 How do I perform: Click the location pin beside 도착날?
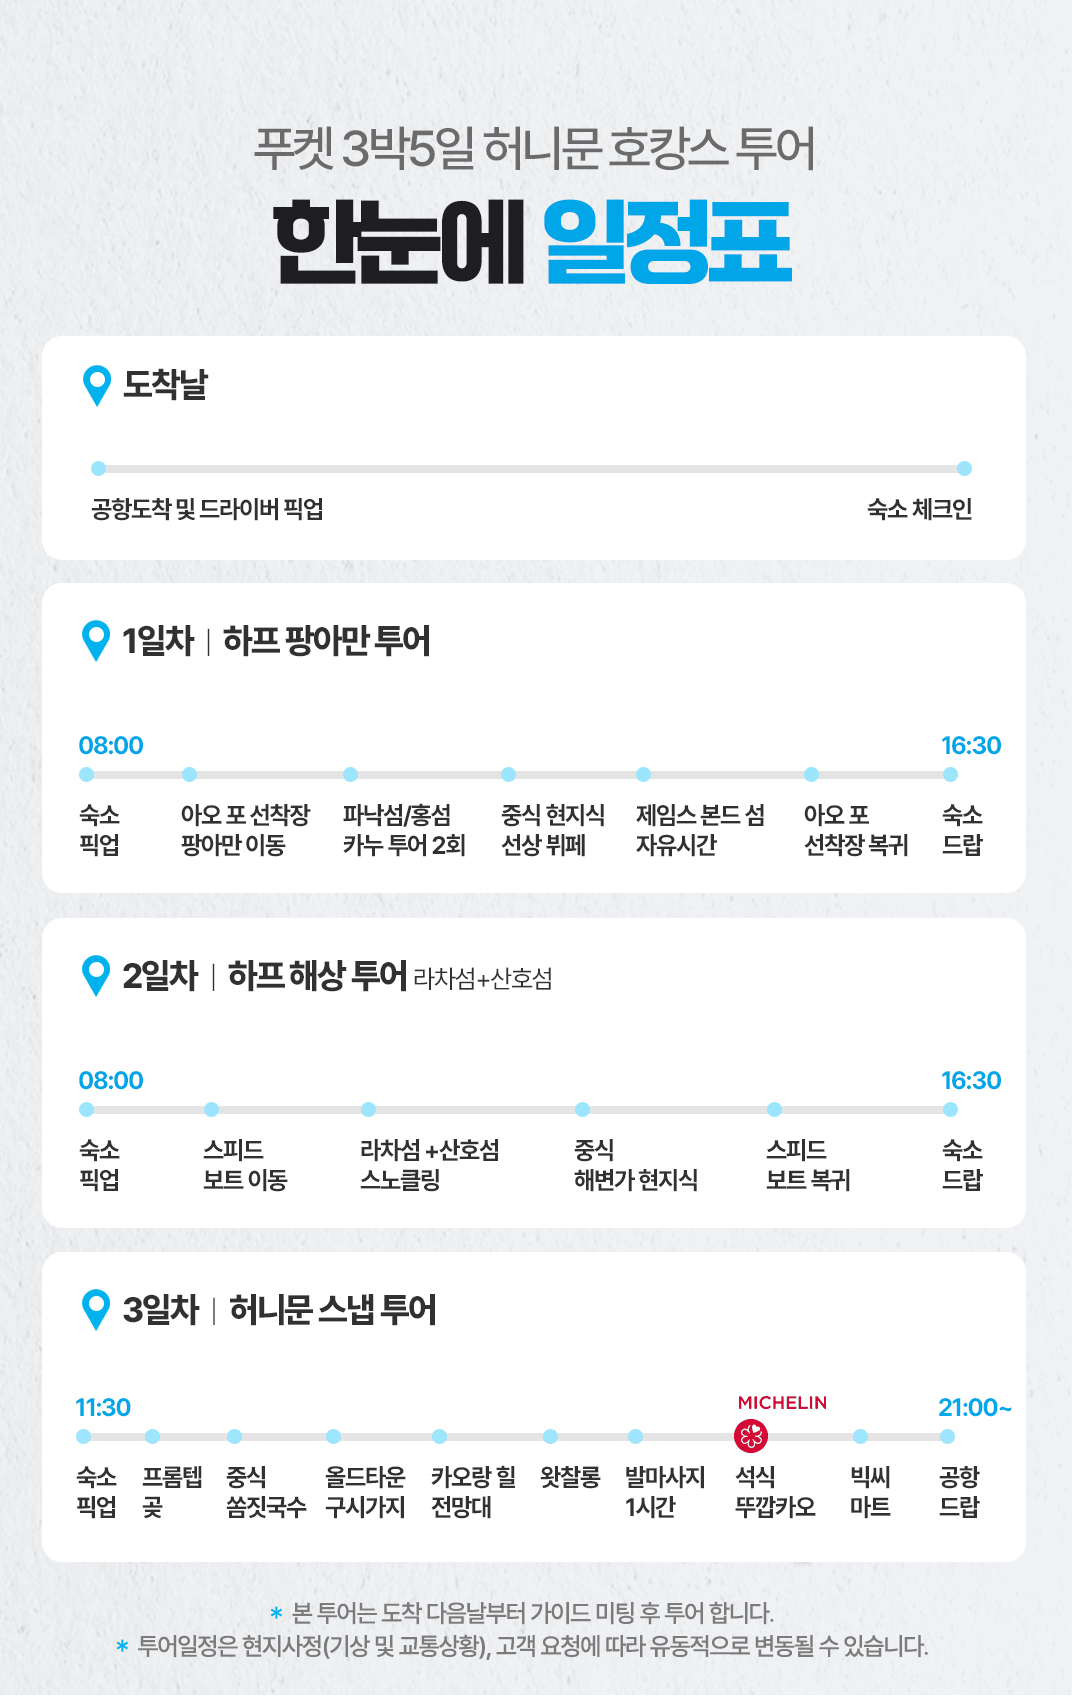coord(97,385)
